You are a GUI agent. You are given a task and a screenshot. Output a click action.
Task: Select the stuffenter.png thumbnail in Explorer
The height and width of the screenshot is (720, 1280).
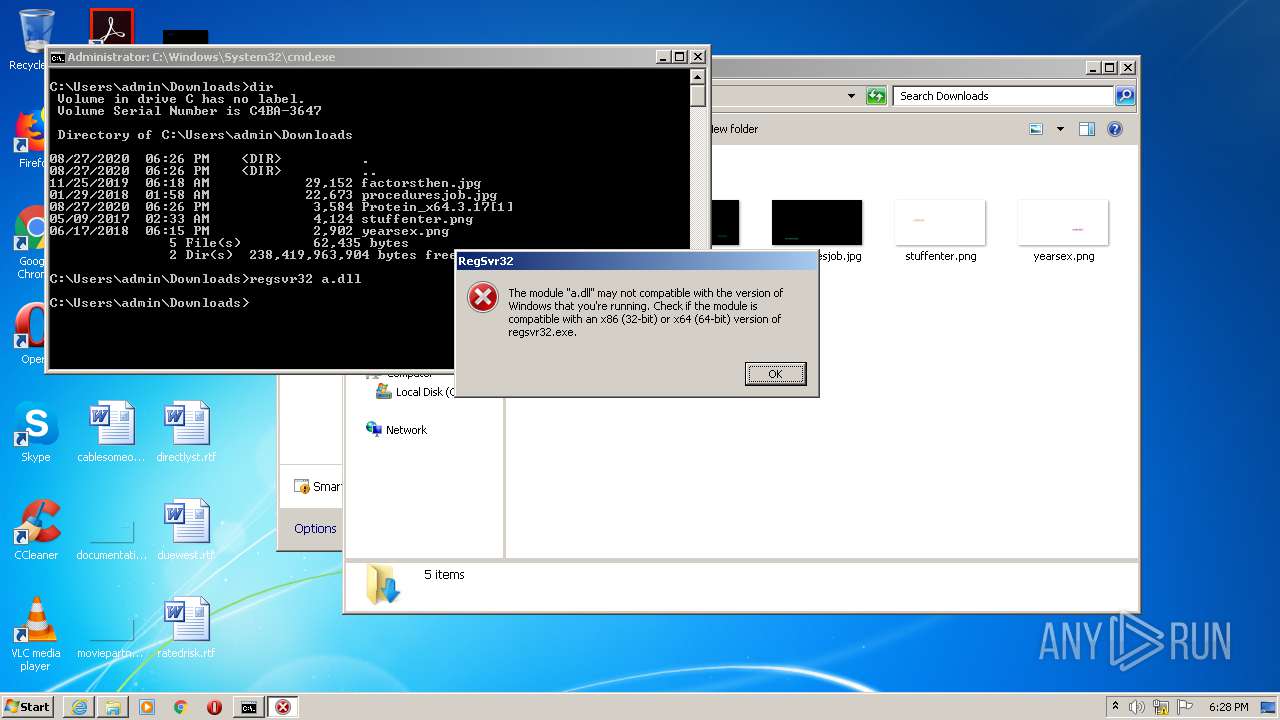click(x=940, y=222)
